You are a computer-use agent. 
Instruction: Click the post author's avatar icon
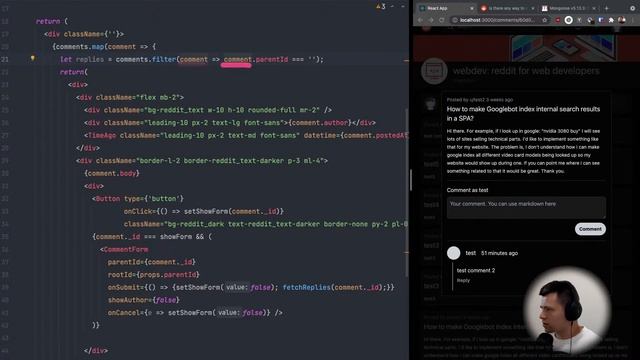[x=431, y=104]
